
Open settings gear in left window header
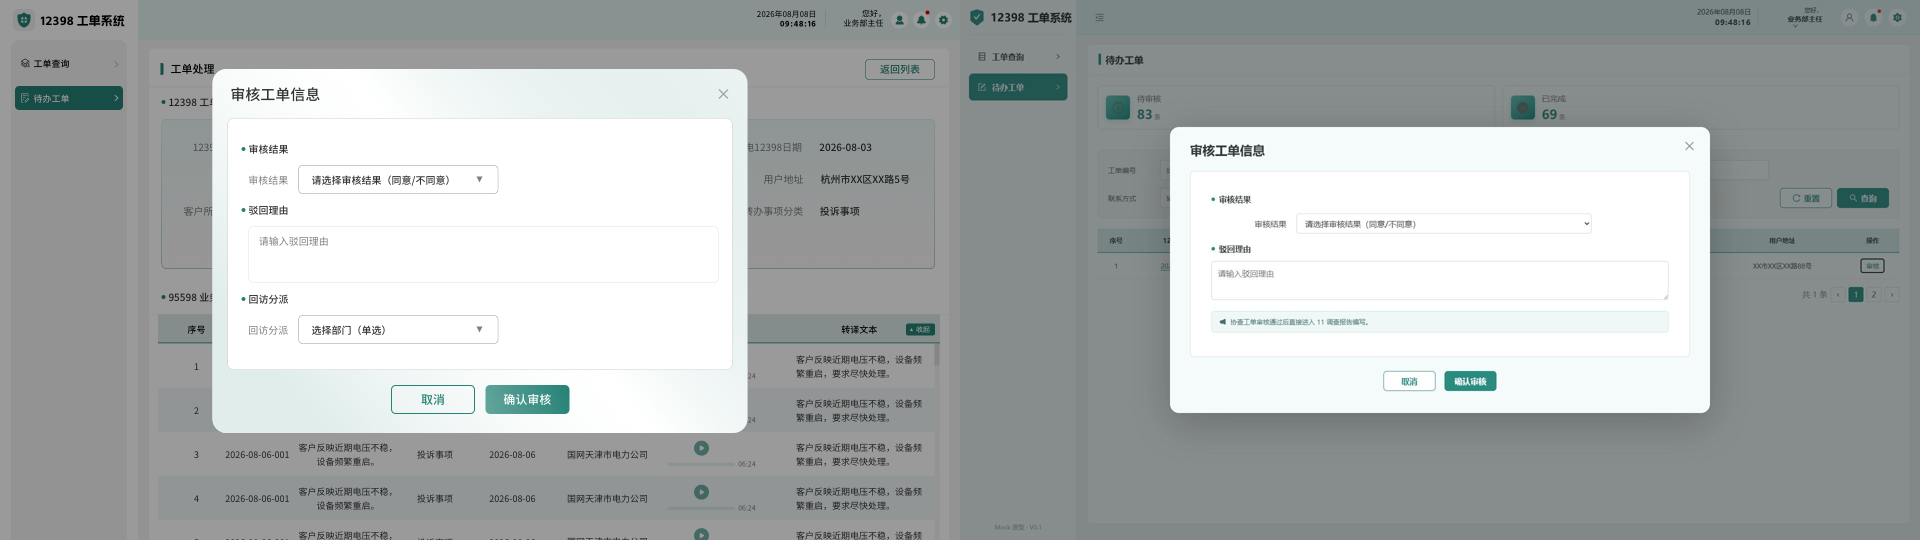[943, 20]
